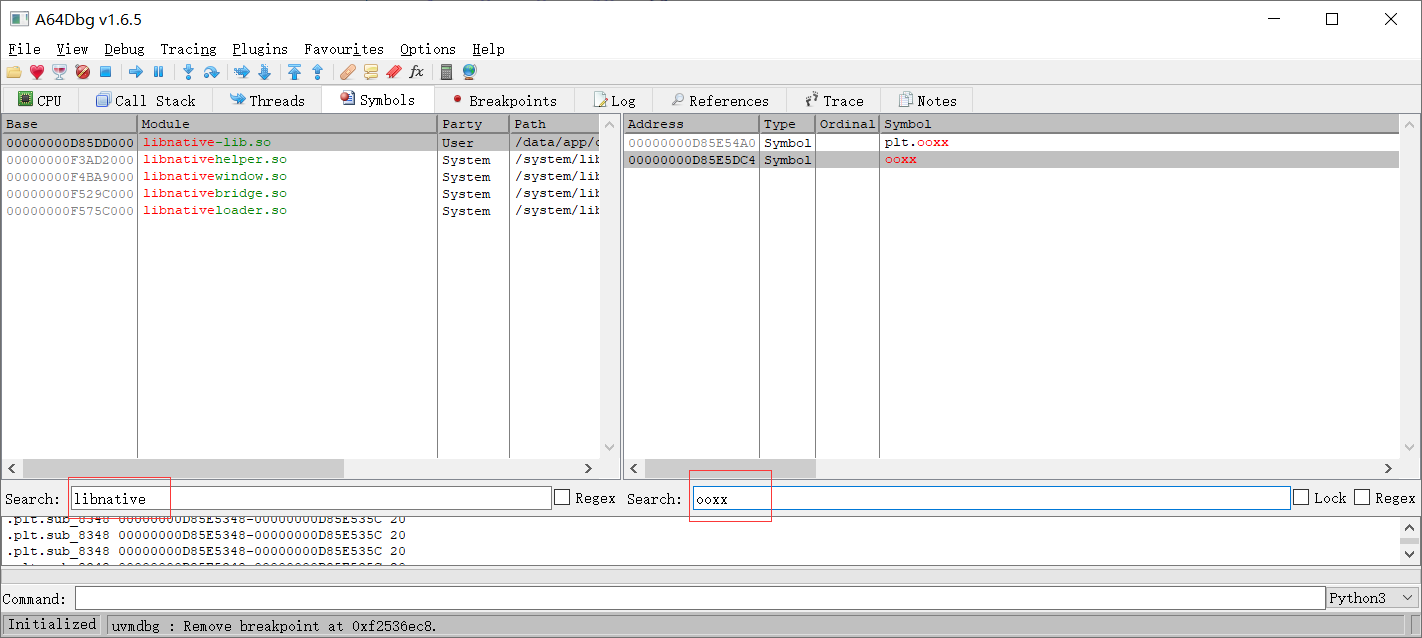Select the libnativeloader.so module
Screen dimensions: 1422x638
pyautogui.click(x=300, y=210)
